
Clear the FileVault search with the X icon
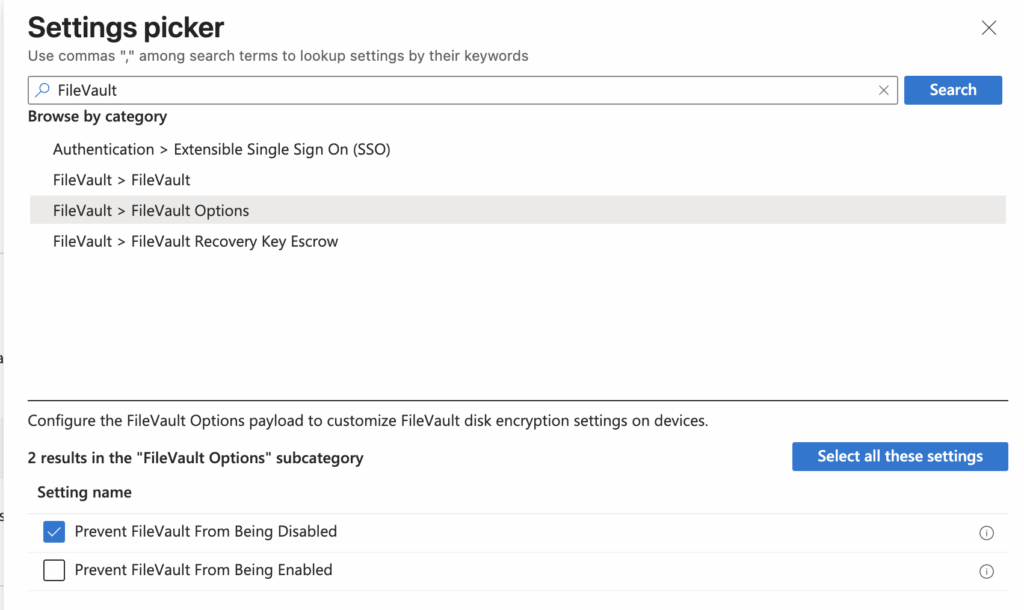point(883,89)
